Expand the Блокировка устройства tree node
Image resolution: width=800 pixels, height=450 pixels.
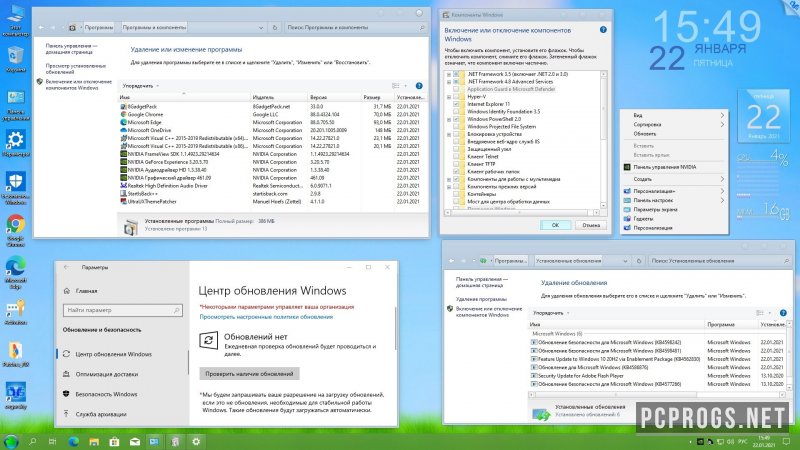point(449,134)
